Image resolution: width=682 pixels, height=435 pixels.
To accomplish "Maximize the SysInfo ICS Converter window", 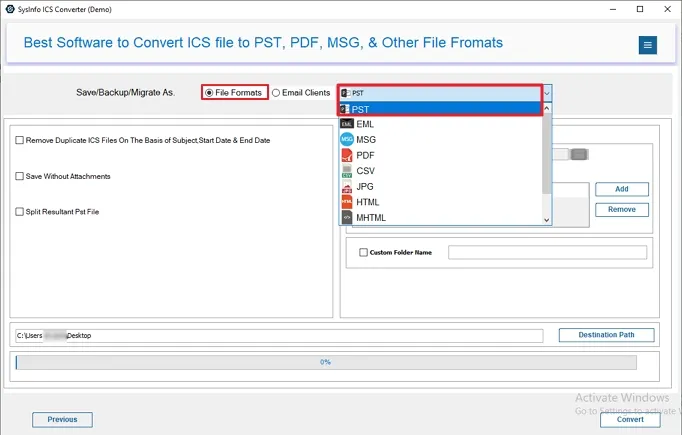I will (640, 9).
